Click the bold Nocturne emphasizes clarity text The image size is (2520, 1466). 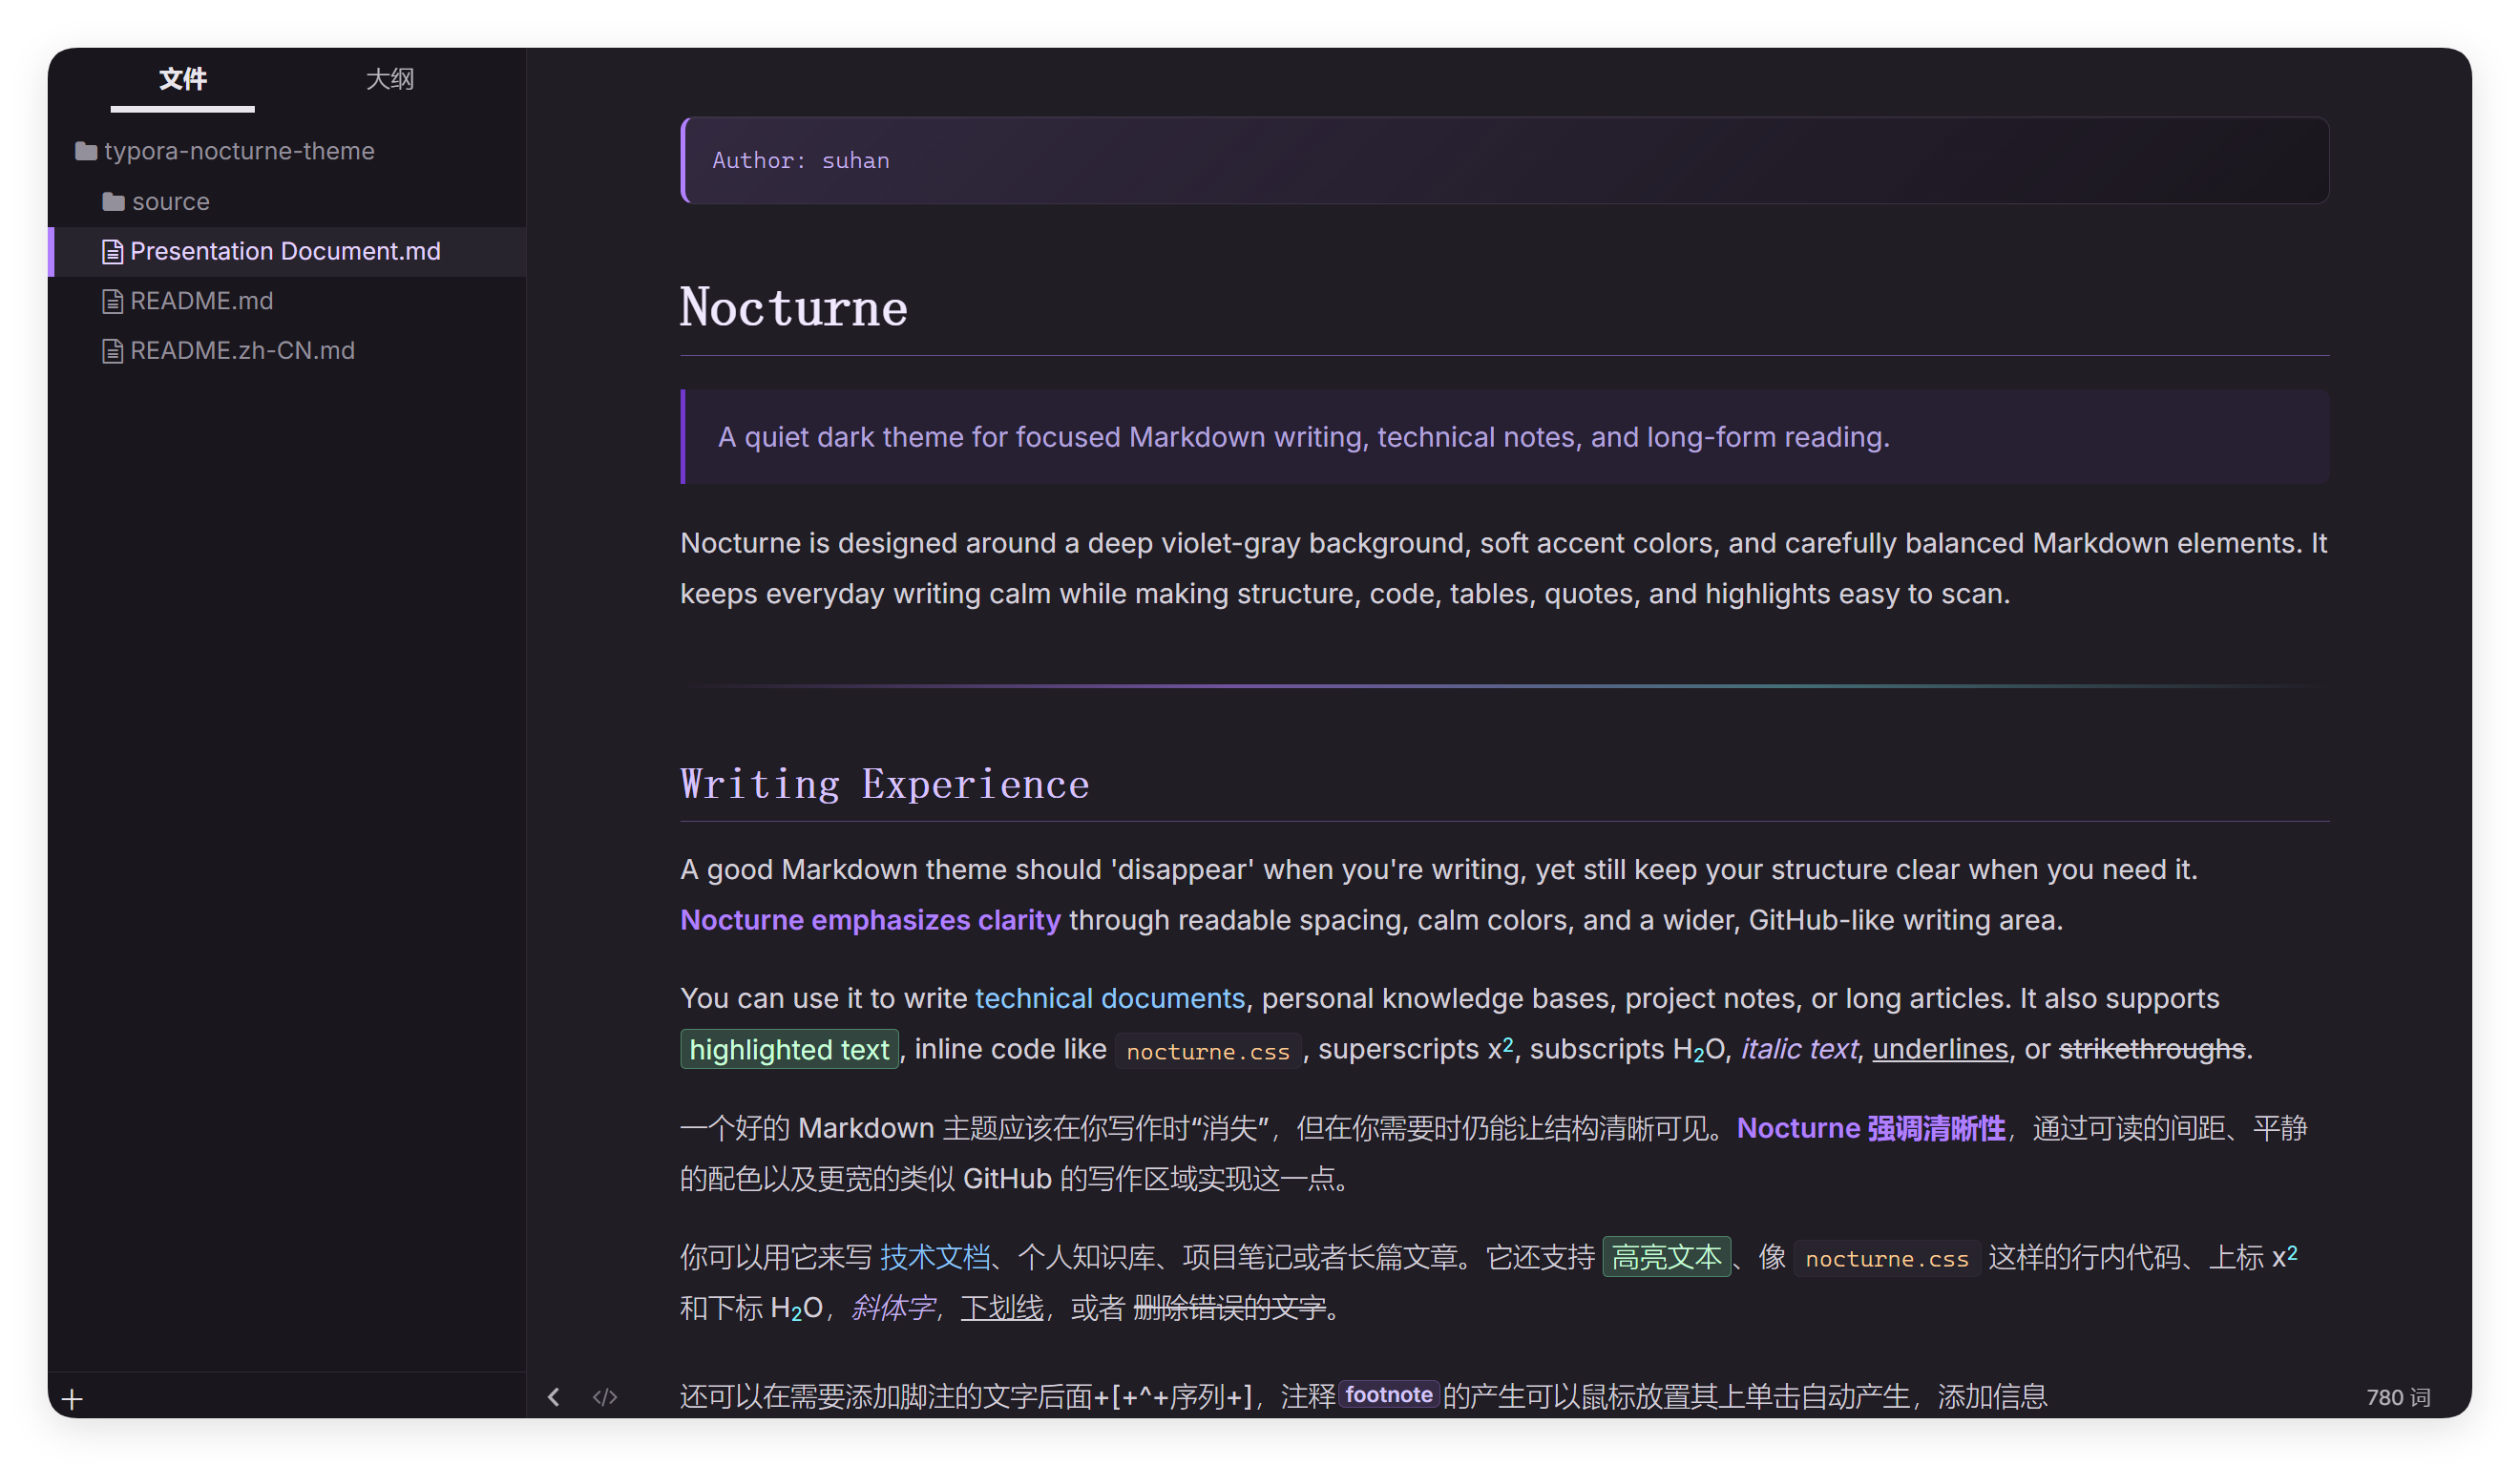[x=870, y=920]
